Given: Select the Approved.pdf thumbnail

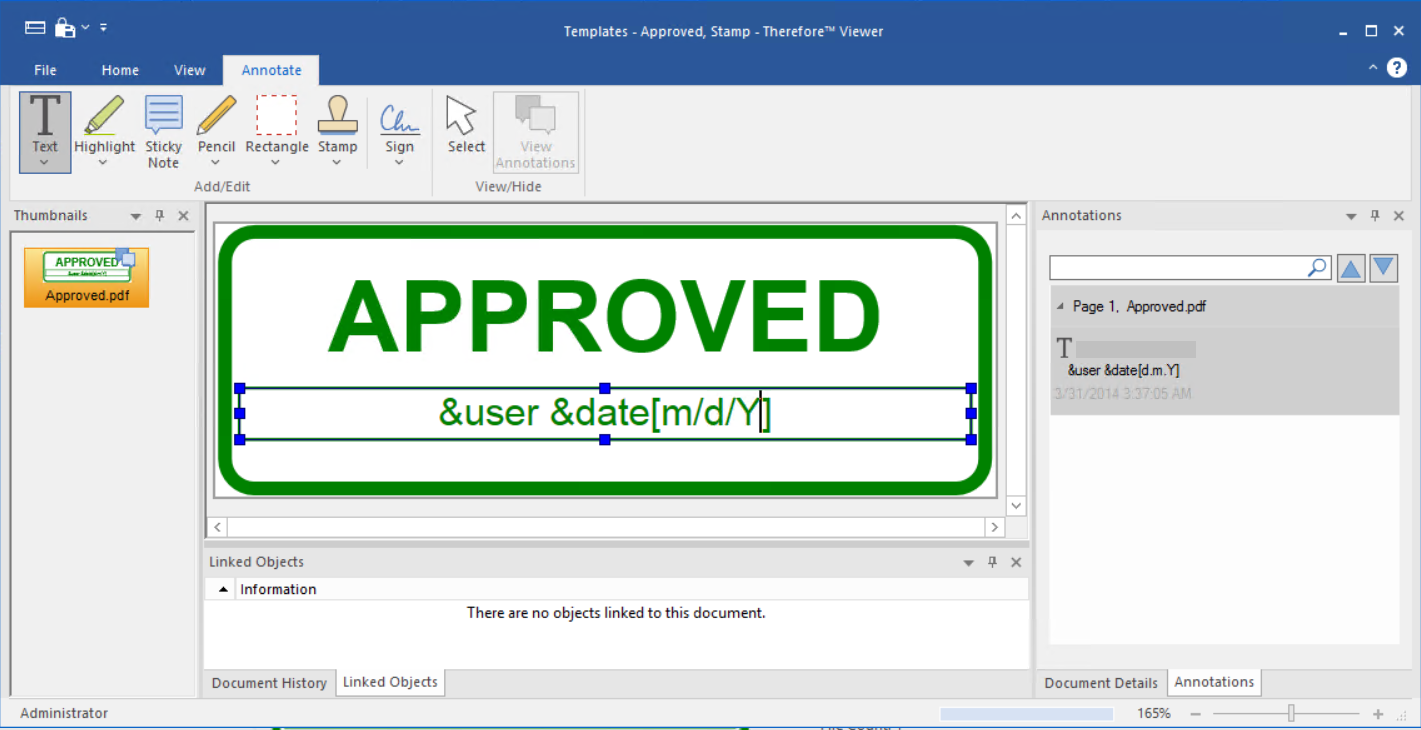Looking at the screenshot, I should [86, 270].
